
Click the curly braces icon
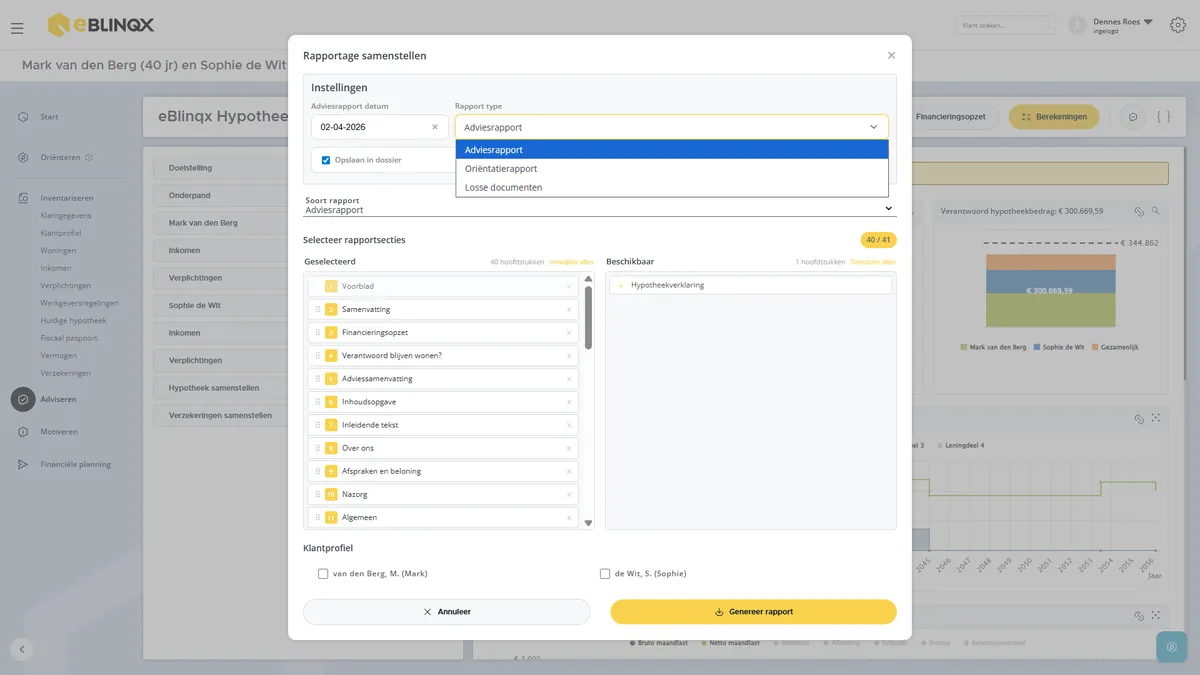1163,117
